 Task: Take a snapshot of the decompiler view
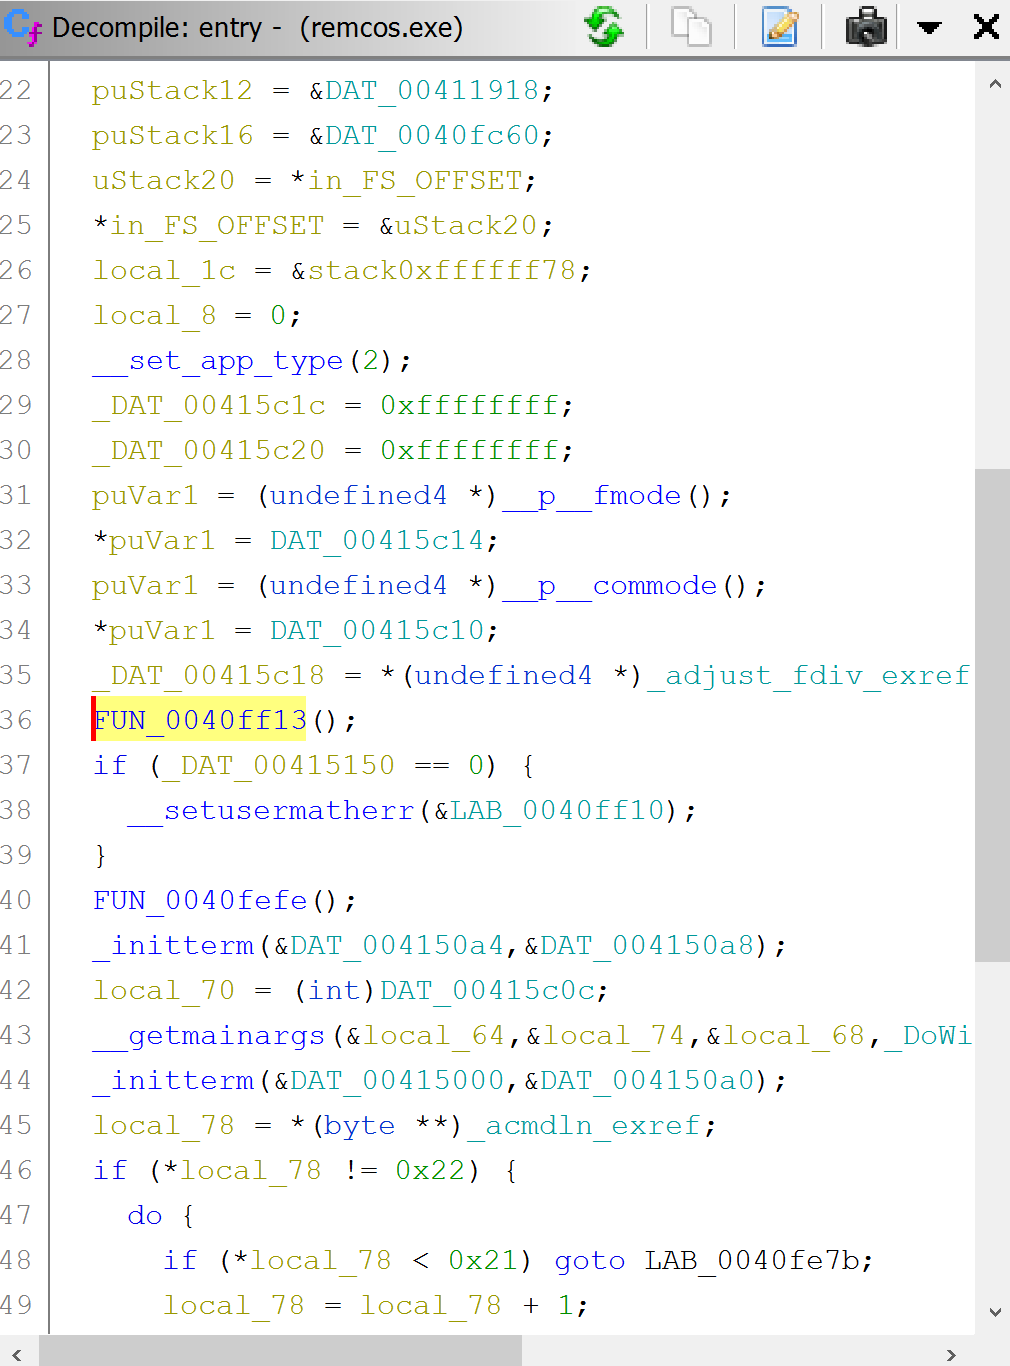[x=864, y=27]
